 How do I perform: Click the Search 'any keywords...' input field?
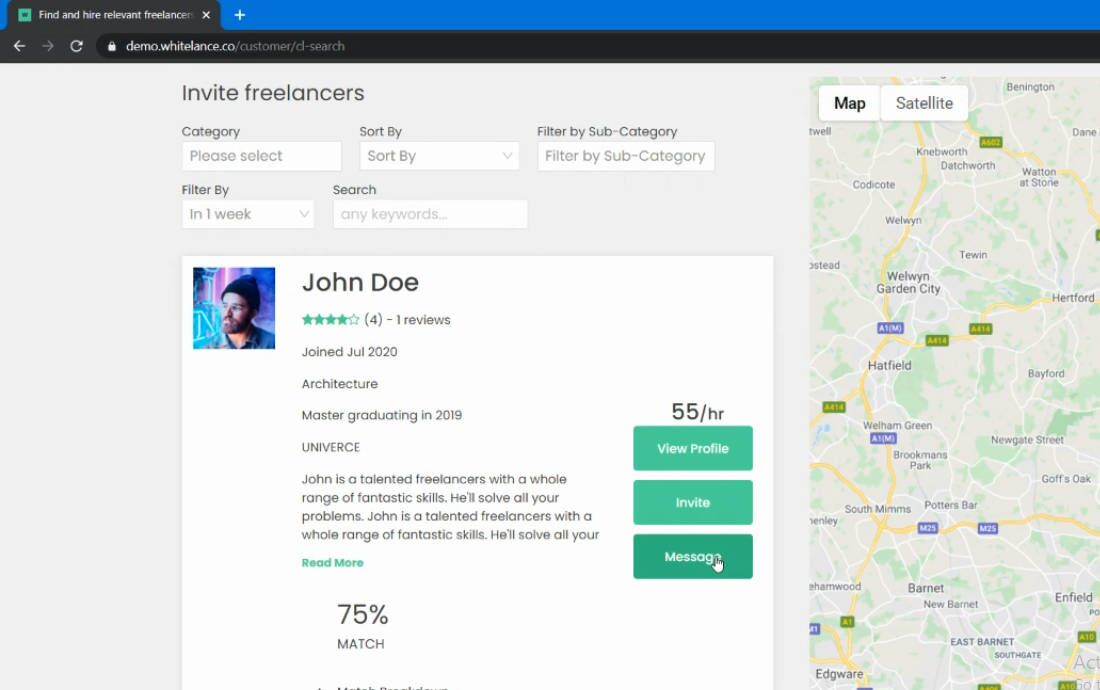[430, 214]
